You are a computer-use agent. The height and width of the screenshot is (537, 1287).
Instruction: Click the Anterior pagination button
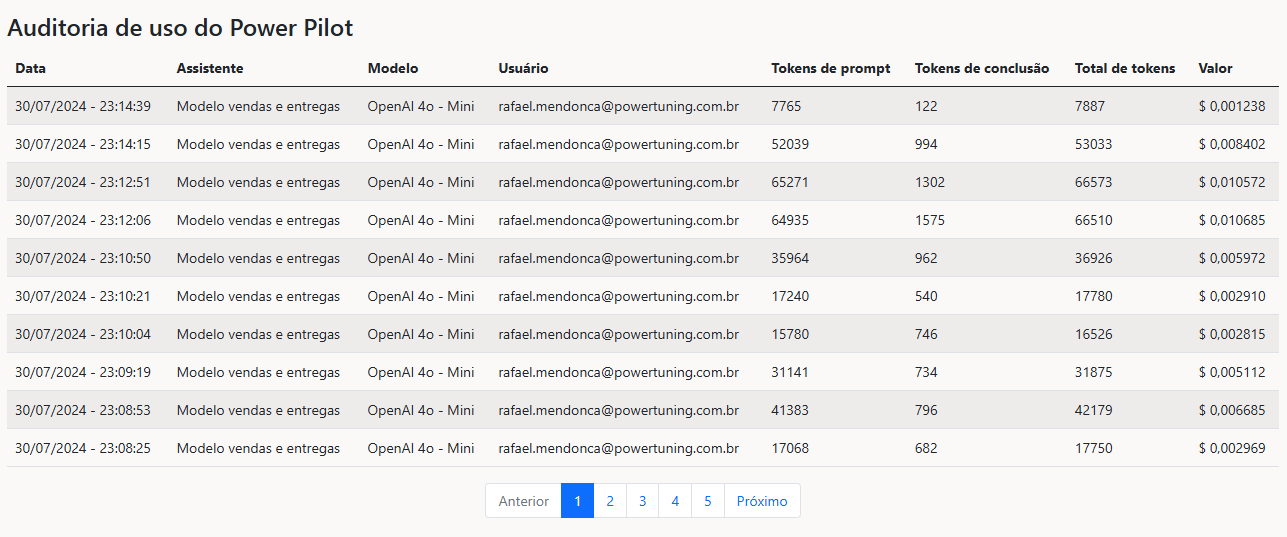click(523, 501)
